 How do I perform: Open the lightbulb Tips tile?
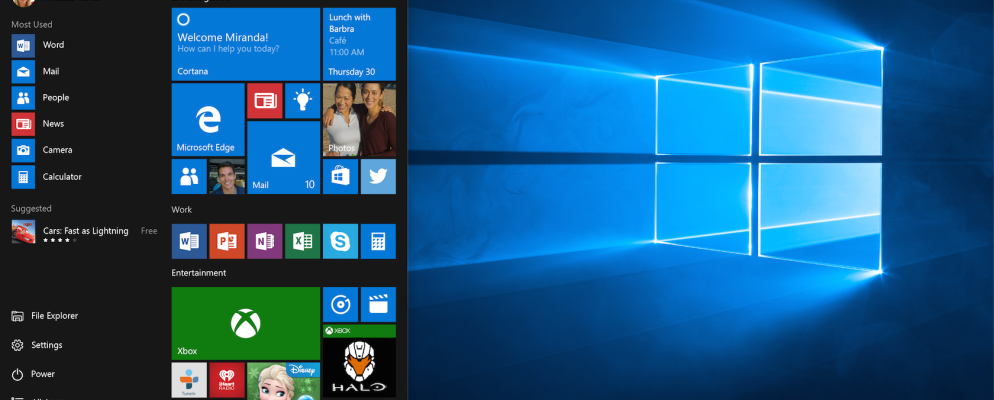point(302,101)
